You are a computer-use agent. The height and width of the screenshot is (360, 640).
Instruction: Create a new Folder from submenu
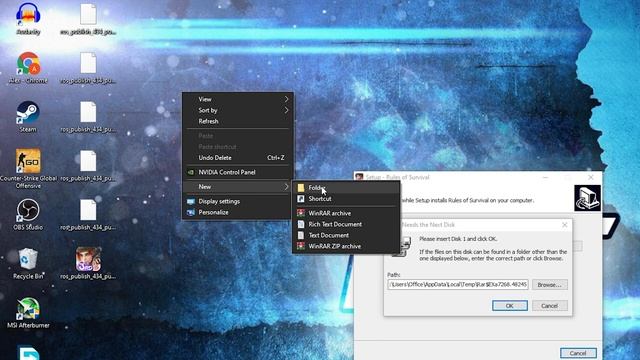click(346, 188)
